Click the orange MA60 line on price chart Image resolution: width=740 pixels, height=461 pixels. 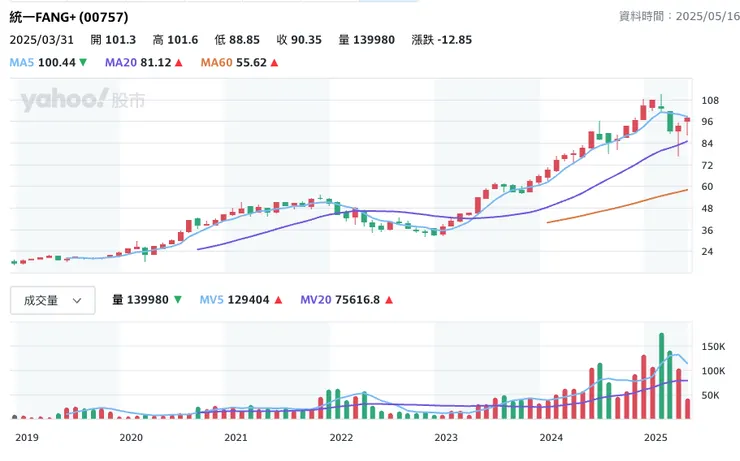click(616, 207)
